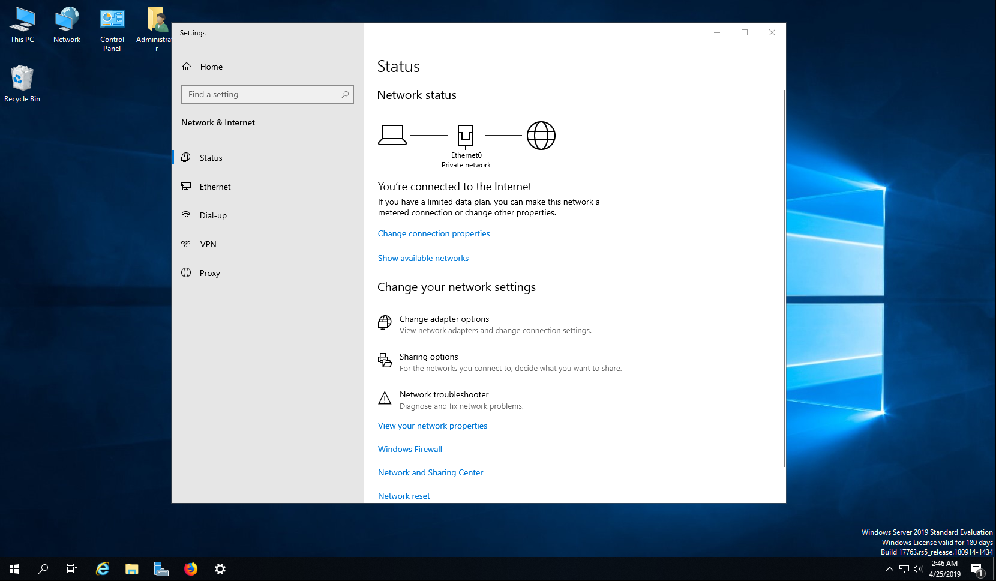This screenshot has height=582, width=997.
Task: Click the Network reset link
Action: (404, 496)
